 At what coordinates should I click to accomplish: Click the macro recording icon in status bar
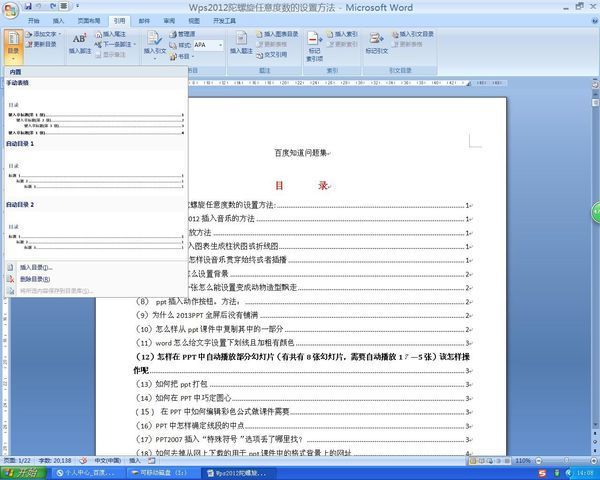point(152,460)
